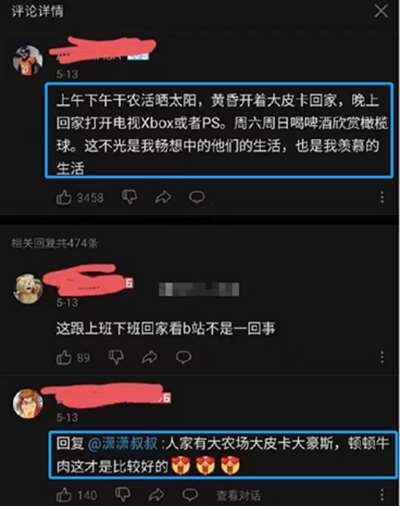Image resolution: width=400 pixels, height=506 pixels.
Task: Reply to the top comment via bubble icon
Action: point(197,197)
